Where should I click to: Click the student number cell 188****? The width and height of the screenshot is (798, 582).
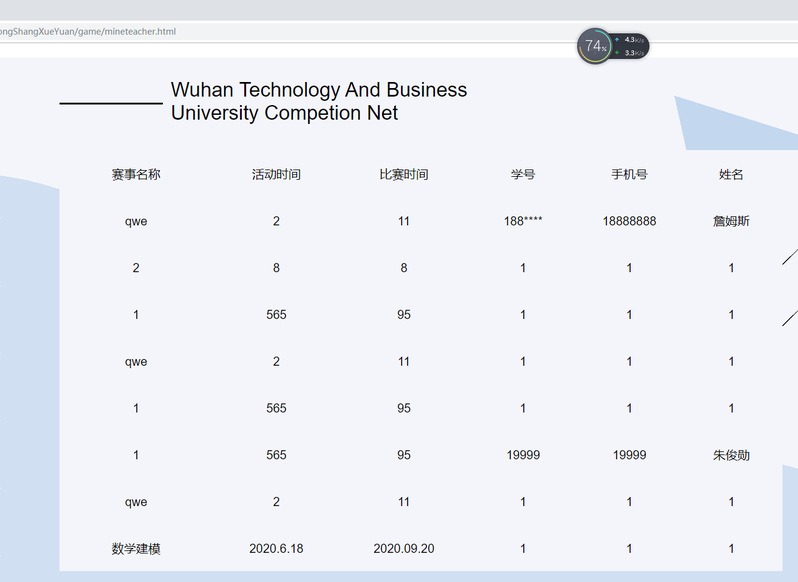pos(523,221)
